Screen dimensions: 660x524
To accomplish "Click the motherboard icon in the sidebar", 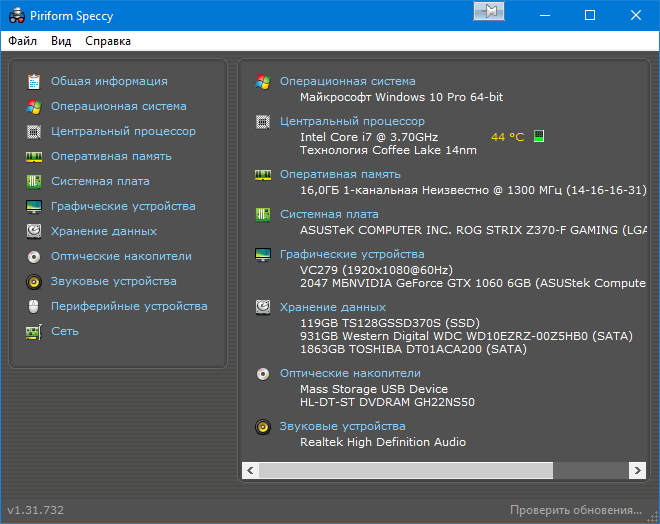I will (34, 182).
